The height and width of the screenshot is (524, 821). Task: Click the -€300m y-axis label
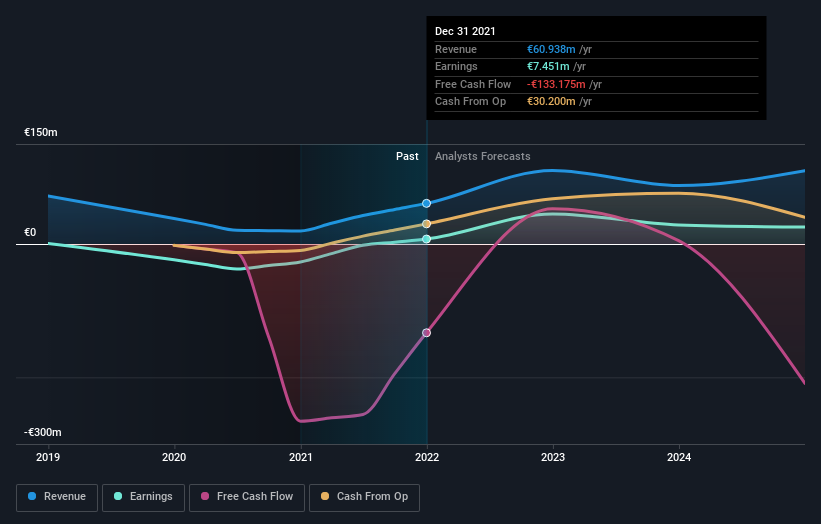(43, 432)
